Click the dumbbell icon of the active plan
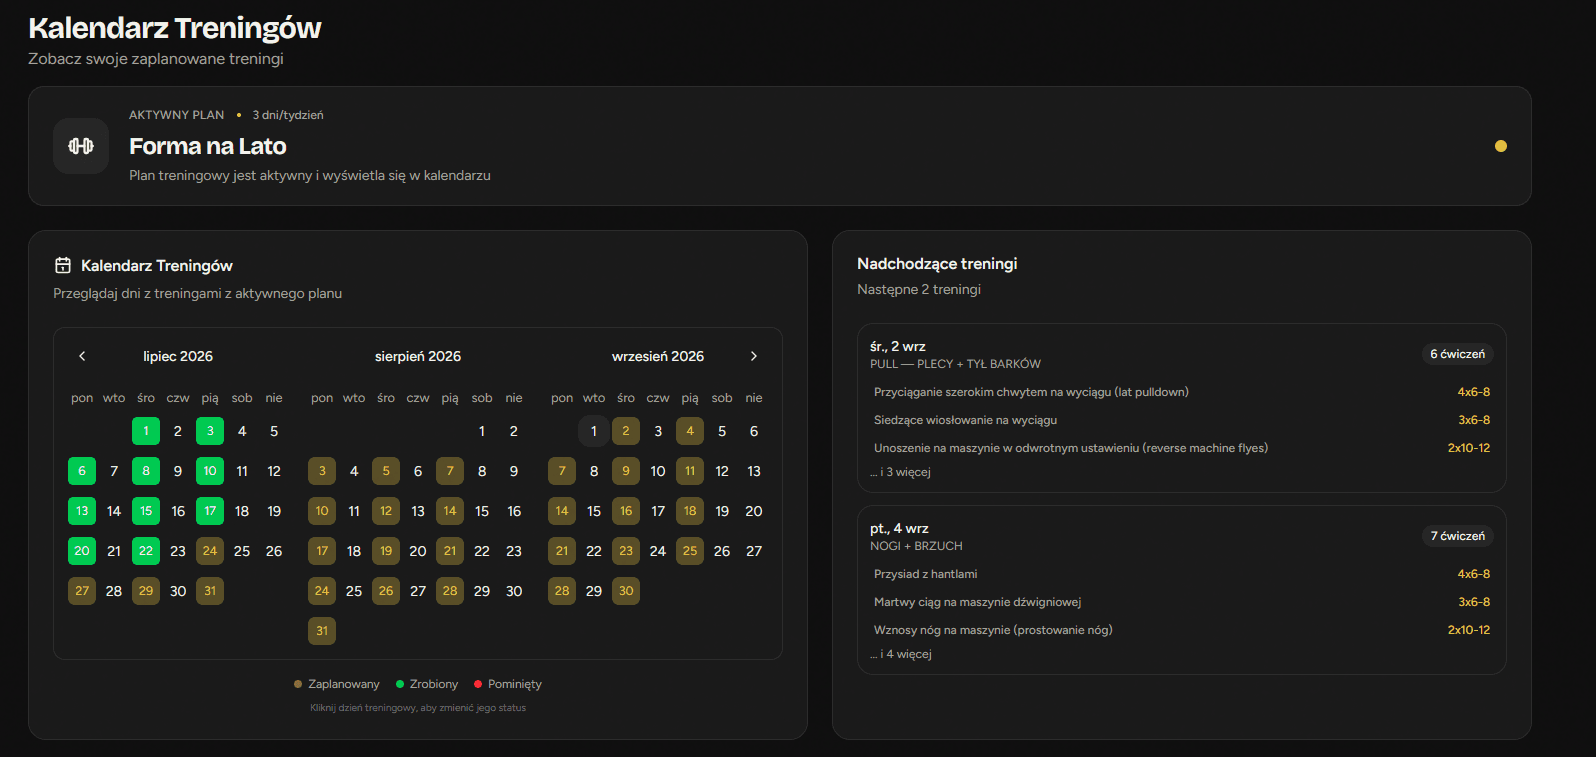Image resolution: width=1596 pixels, height=757 pixels. pos(81,146)
